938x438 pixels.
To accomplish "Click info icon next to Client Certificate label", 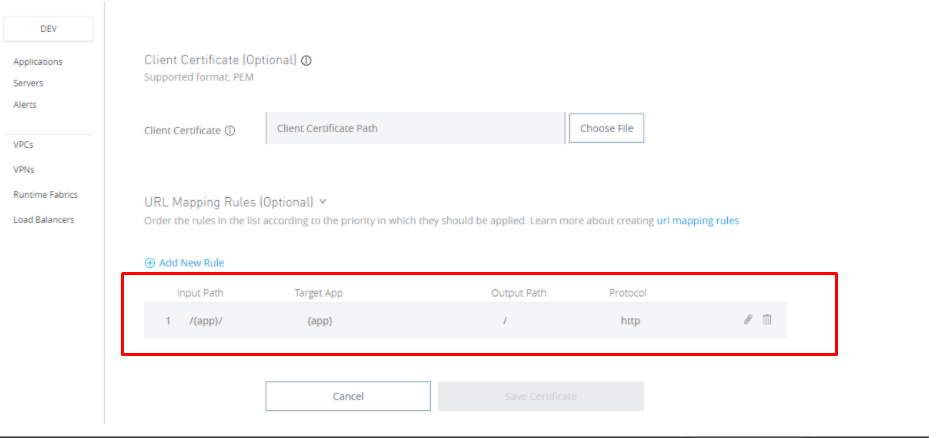I will pyautogui.click(x=230, y=130).
